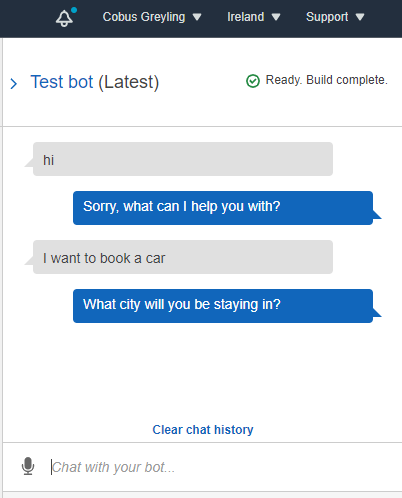402x498 pixels.
Task: Click the Ready. Build complete. status text
Action: (327, 80)
